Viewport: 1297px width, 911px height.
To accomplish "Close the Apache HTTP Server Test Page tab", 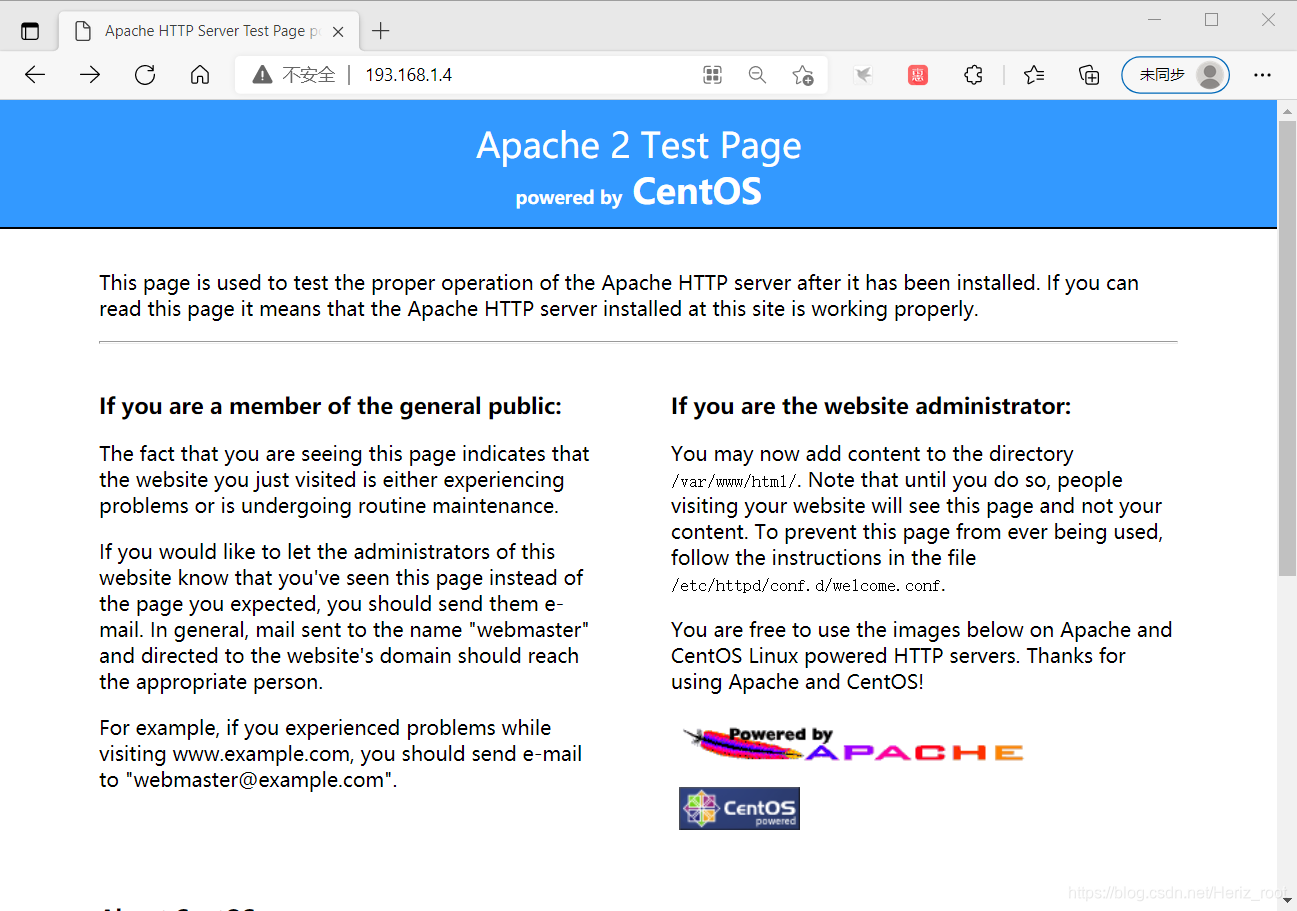I will (x=338, y=31).
